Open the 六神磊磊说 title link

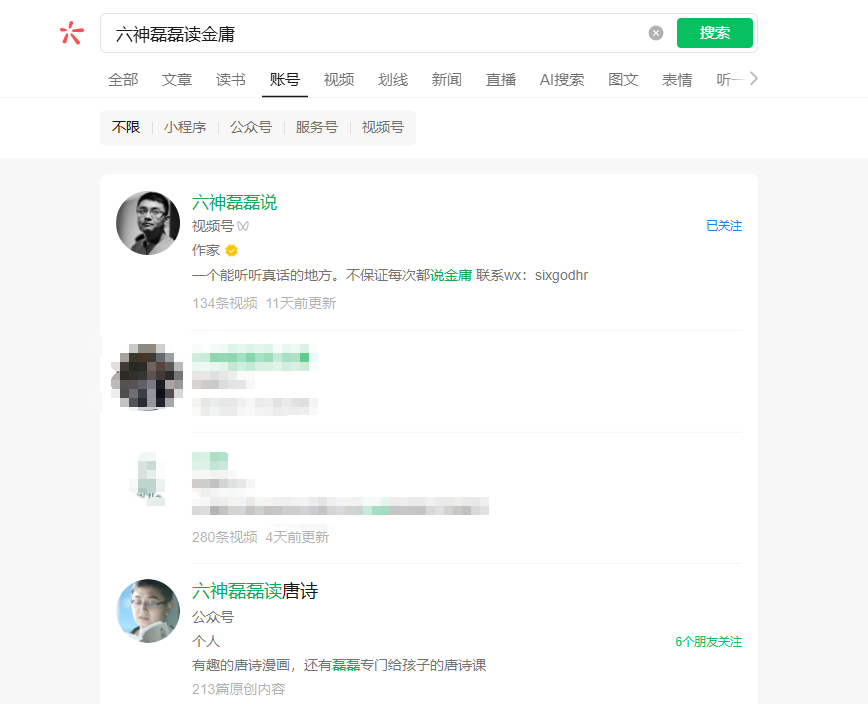(235, 203)
